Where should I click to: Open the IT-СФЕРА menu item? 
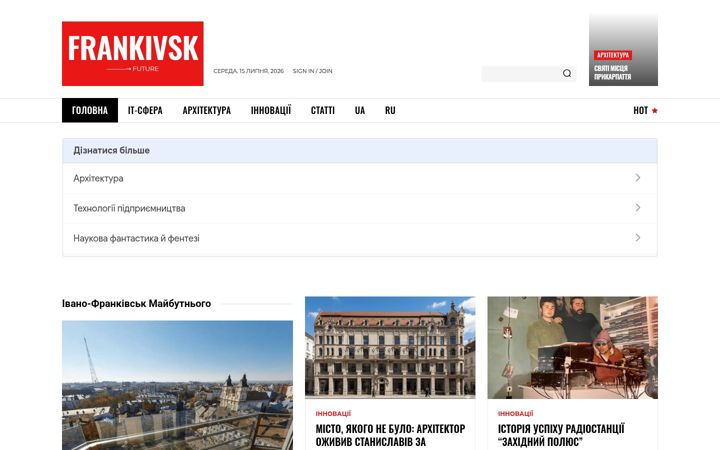pyautogui.click(x=145, y=110)
